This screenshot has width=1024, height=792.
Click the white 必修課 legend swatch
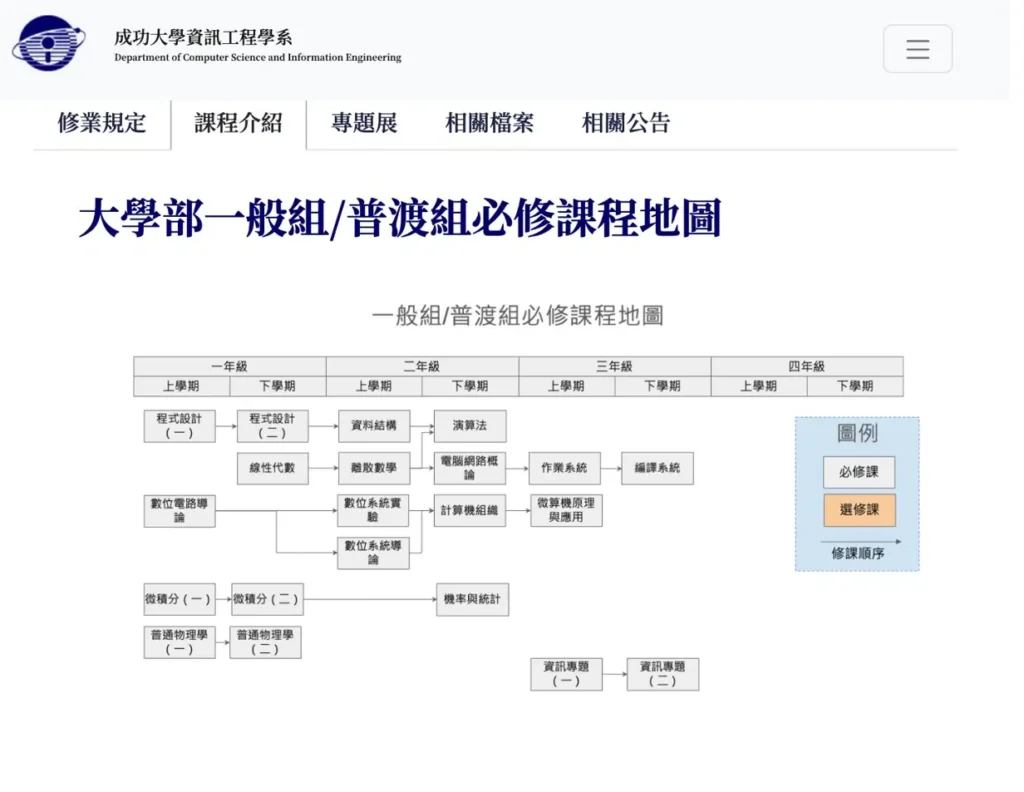tap(859, 472)
